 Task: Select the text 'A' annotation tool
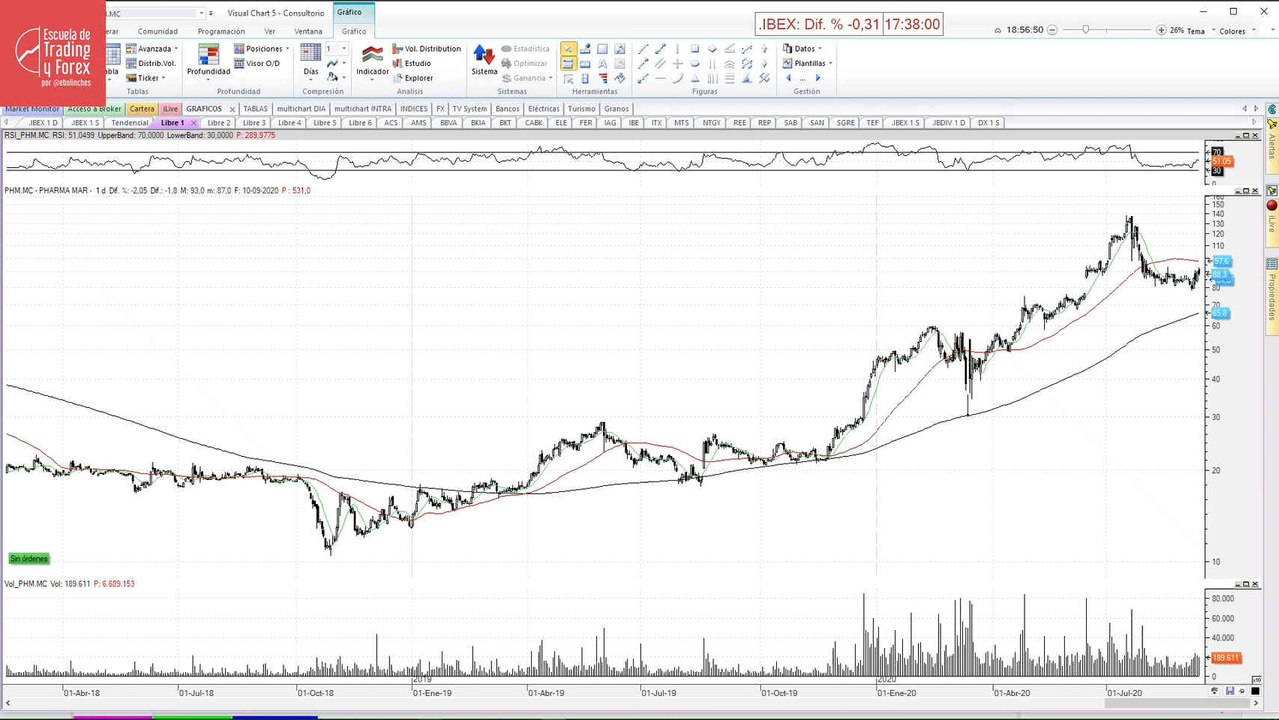pyautogui.click(x=602, y=63)
